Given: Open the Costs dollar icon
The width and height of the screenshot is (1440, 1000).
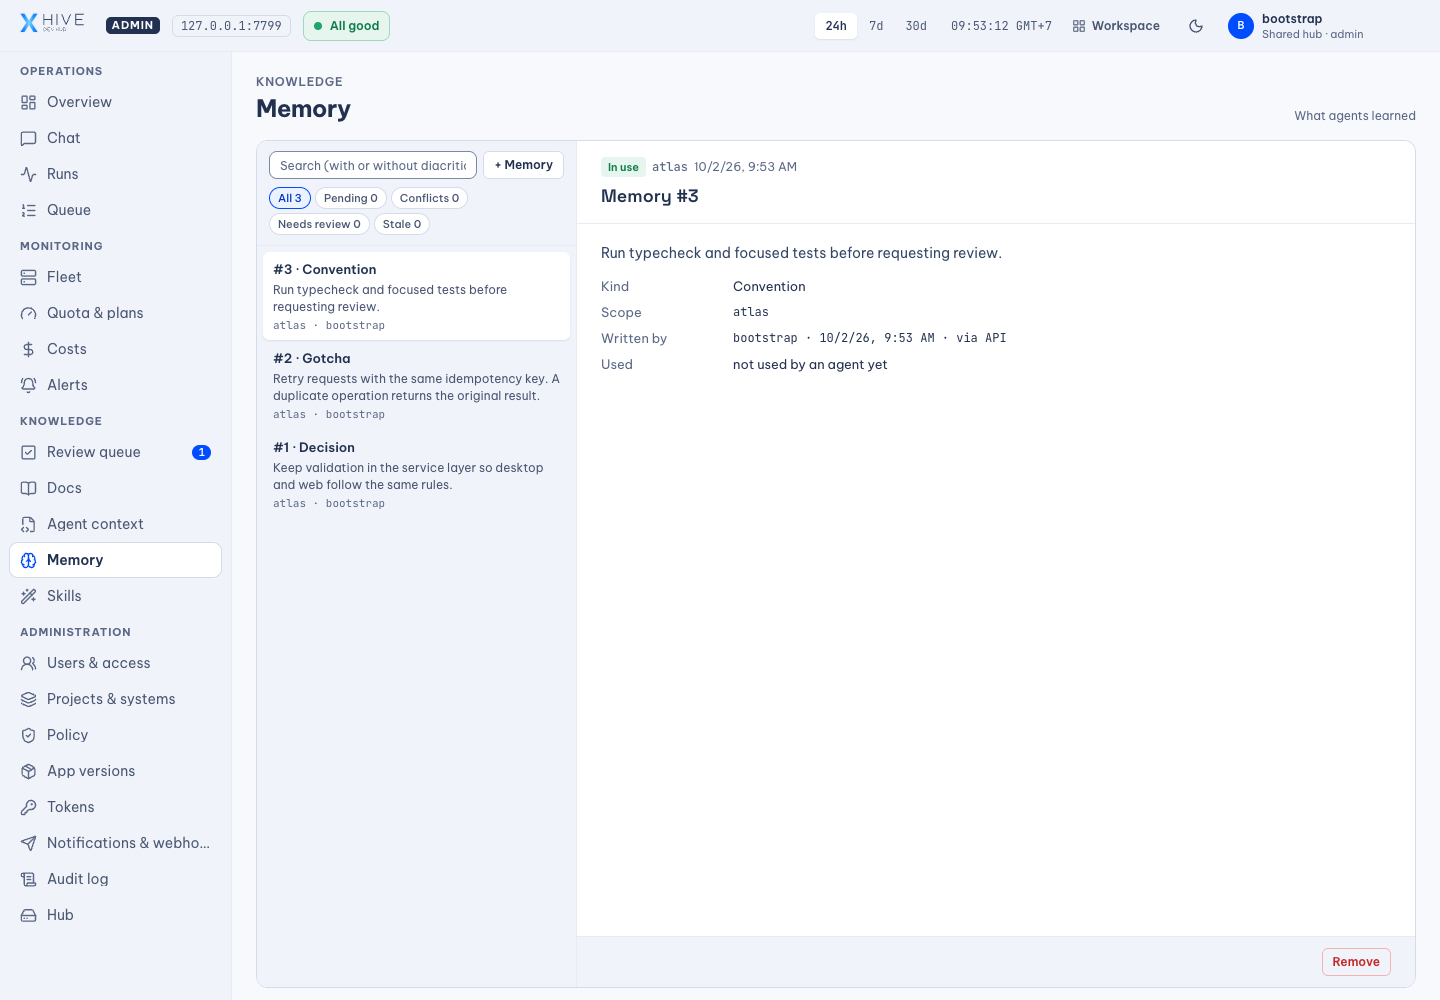Looking at the screenshot, I should pyautogui.click(x=29, y=349).
